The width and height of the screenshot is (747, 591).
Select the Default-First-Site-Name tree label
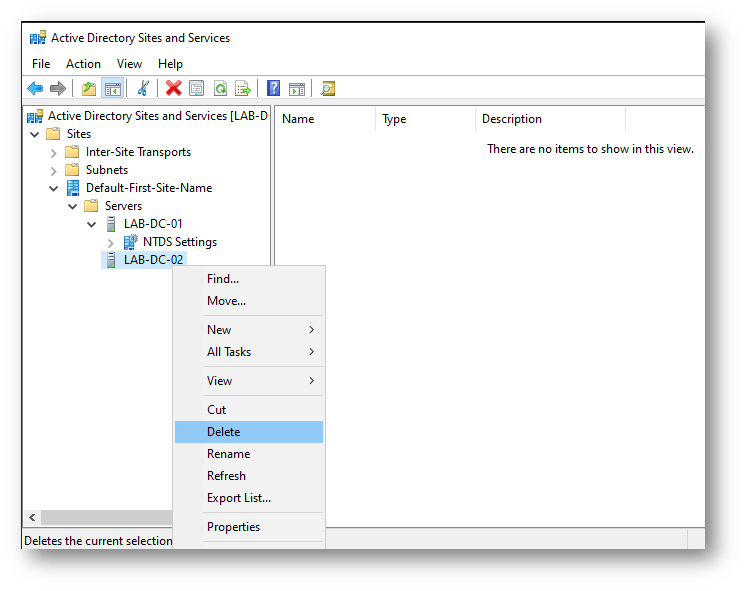(149, 188)
